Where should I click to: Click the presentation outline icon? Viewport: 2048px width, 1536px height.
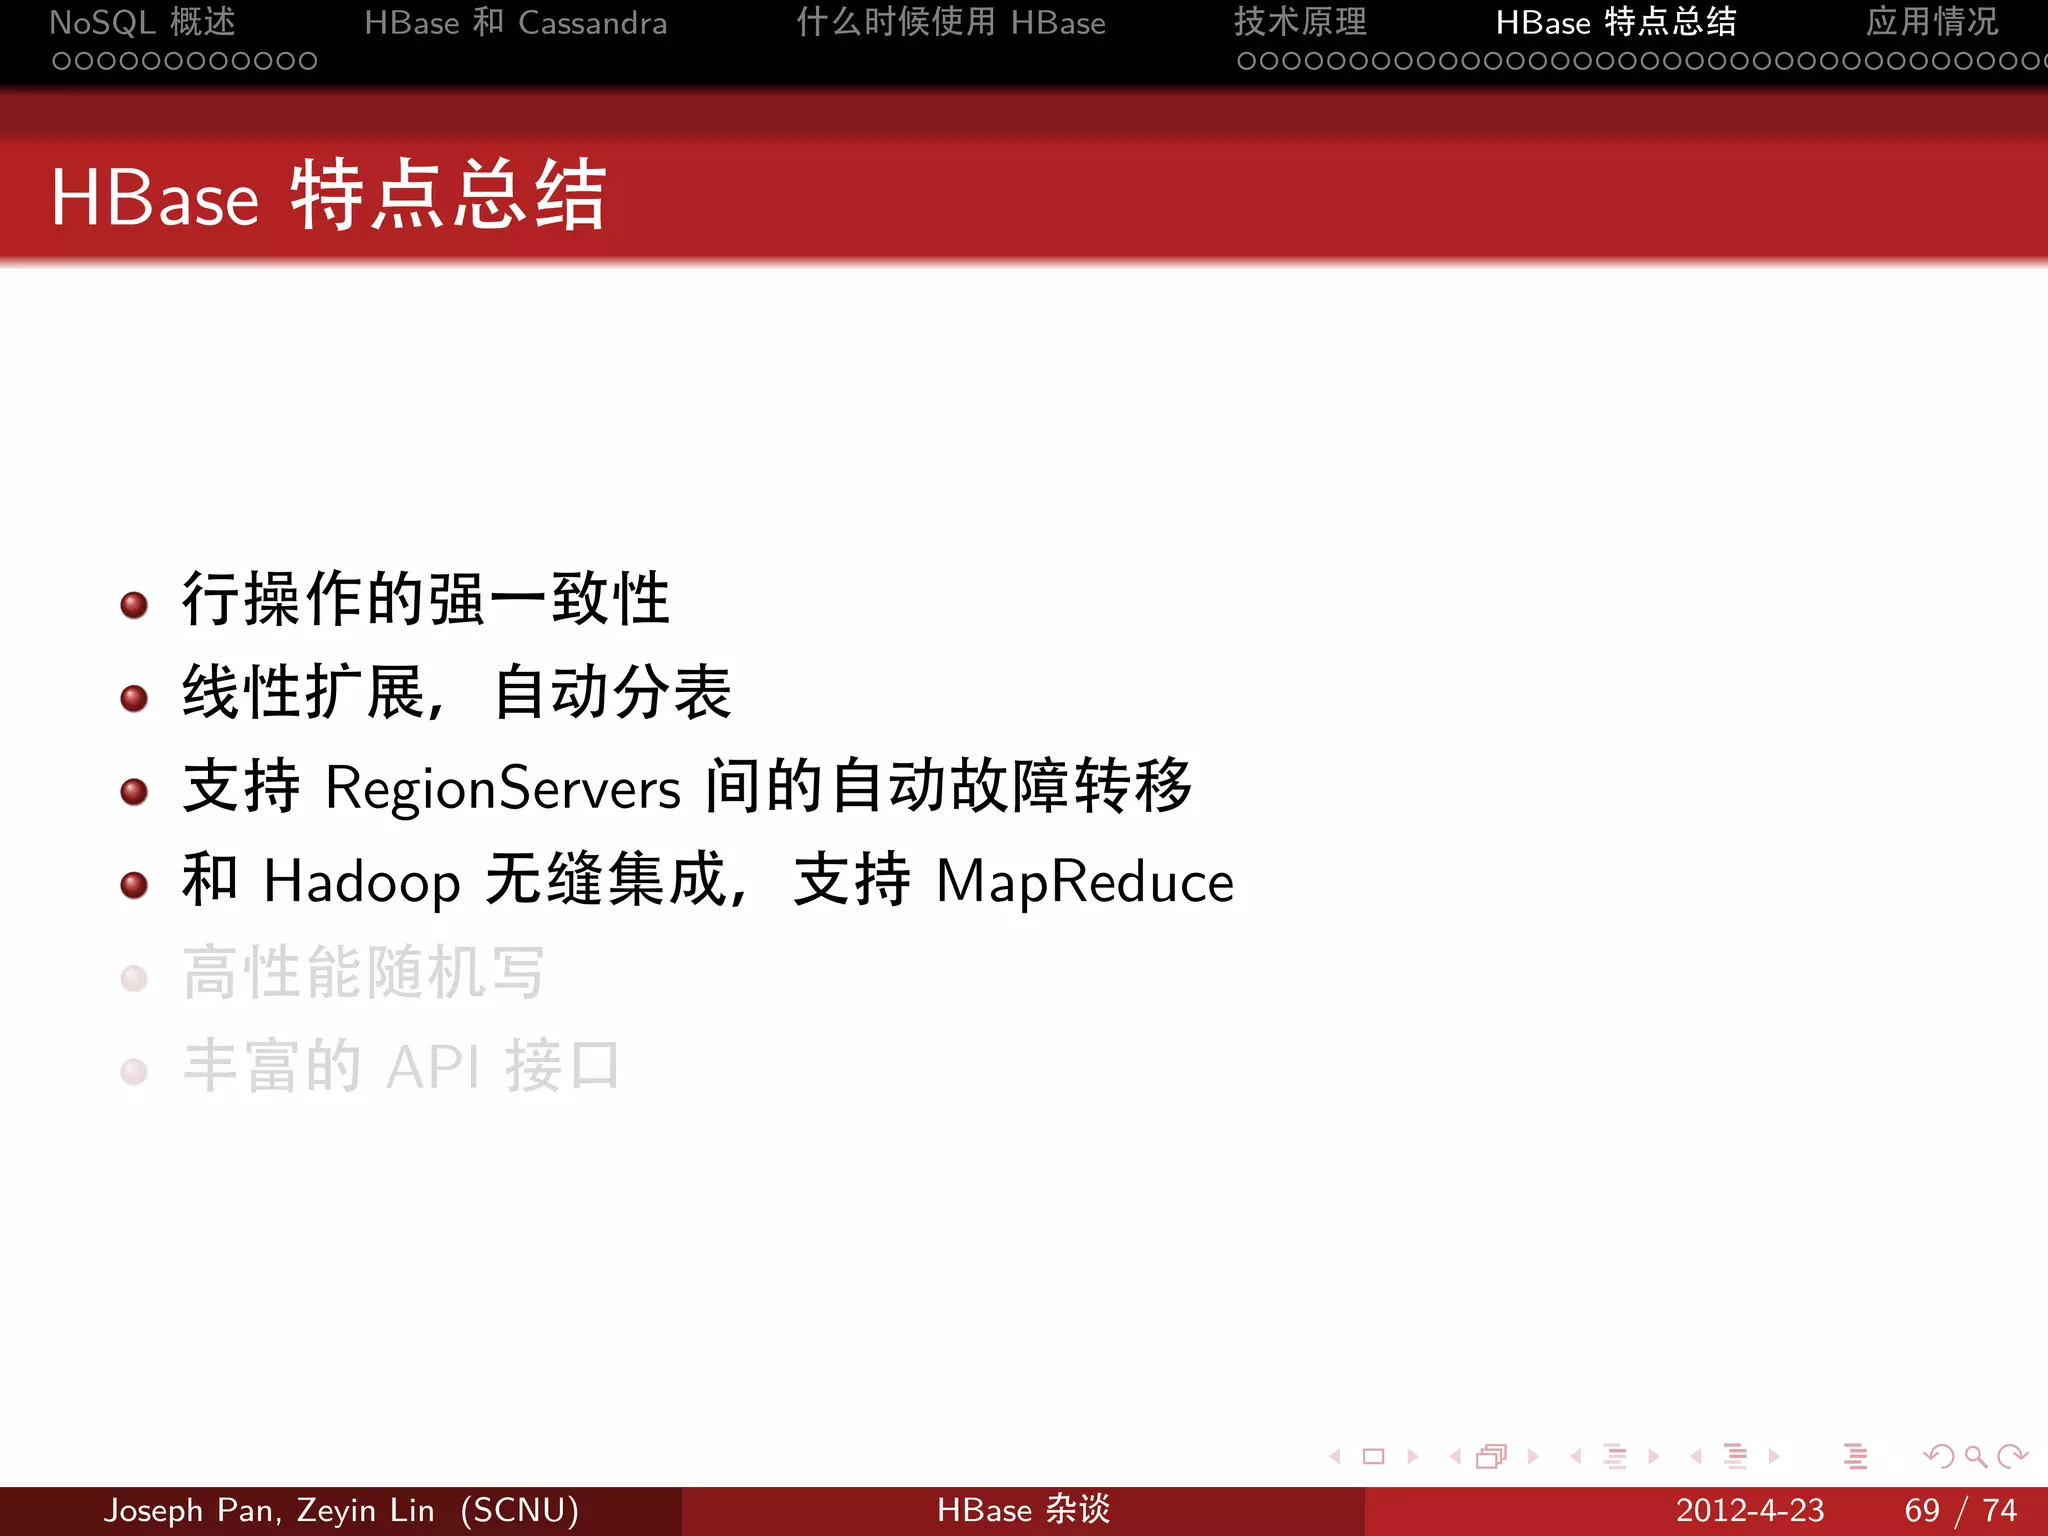click(x=1856, y=1456)
